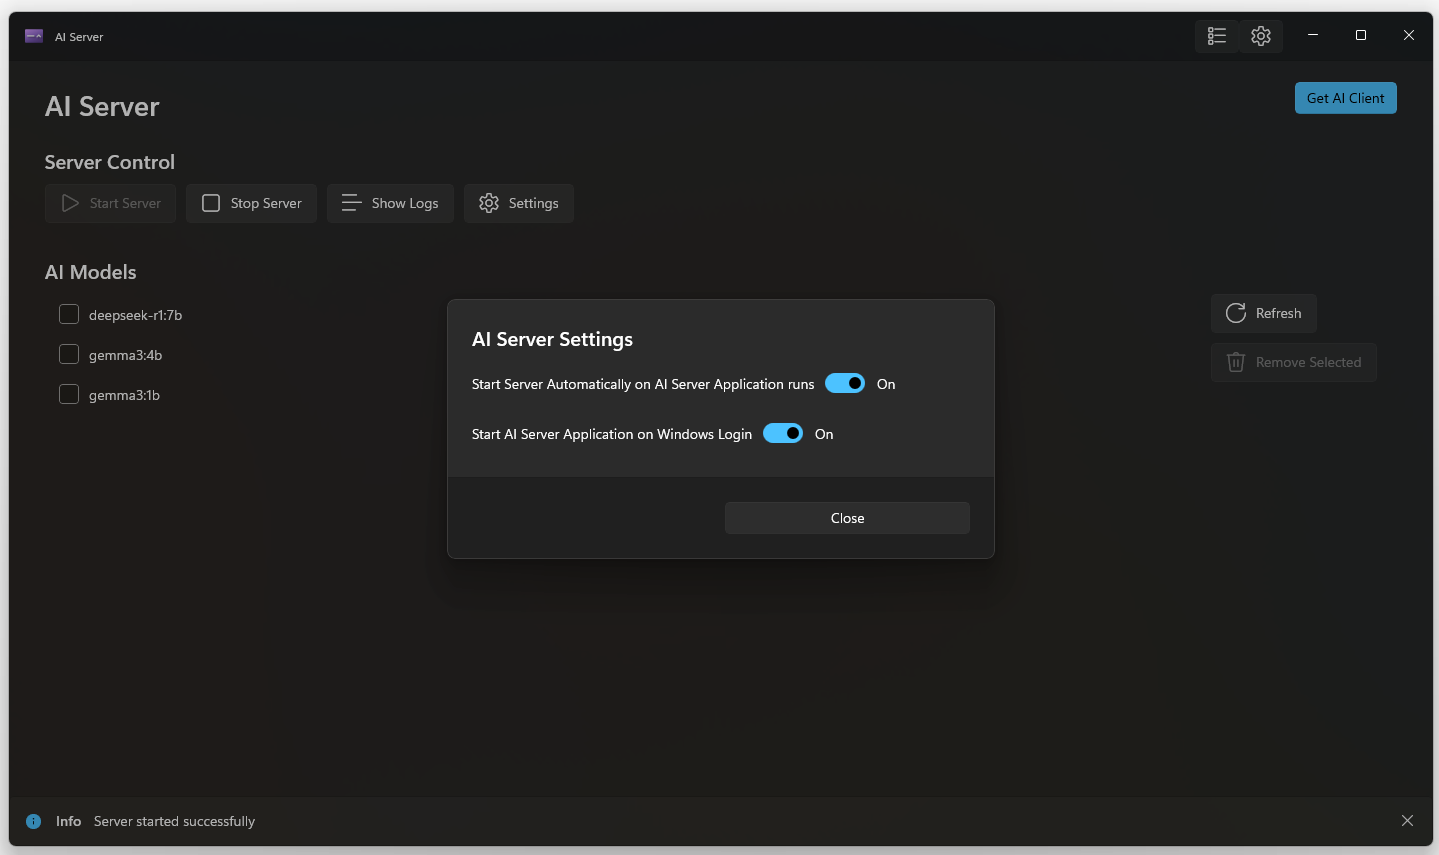Open the list view icon in title bar

coord(1217,36)
